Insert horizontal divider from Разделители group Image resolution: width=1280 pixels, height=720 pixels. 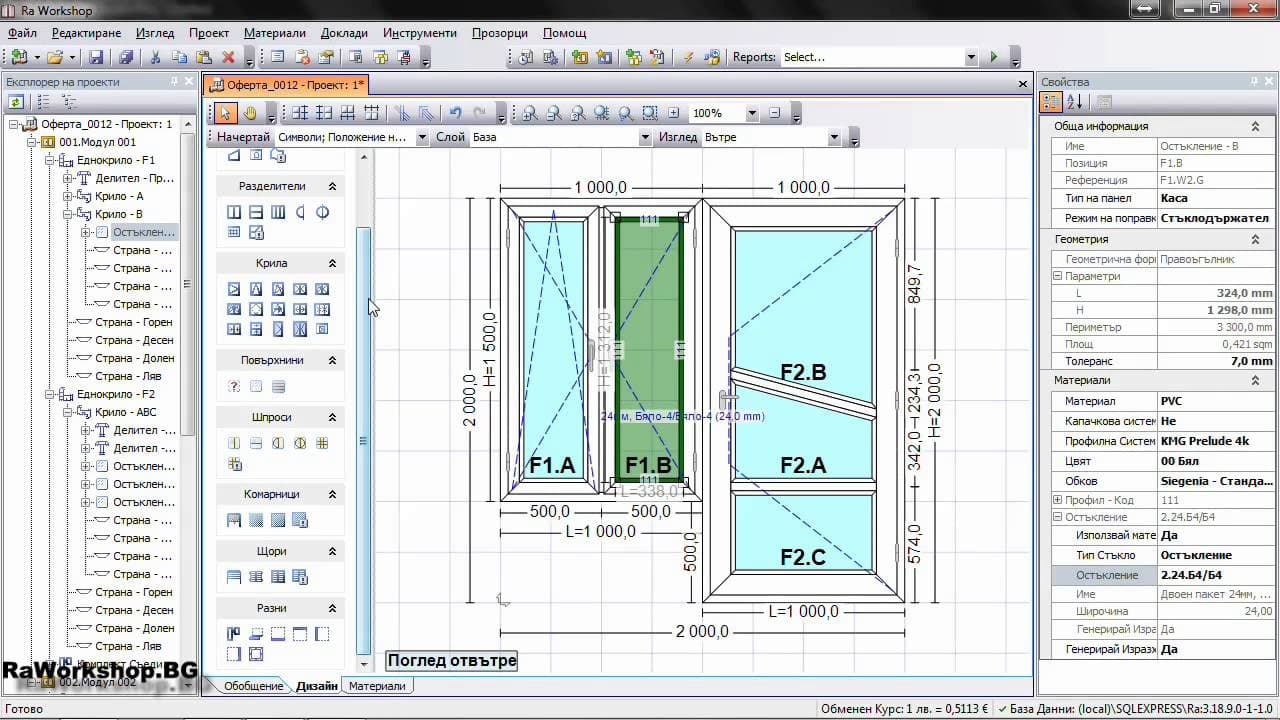(x=256, y=212)
